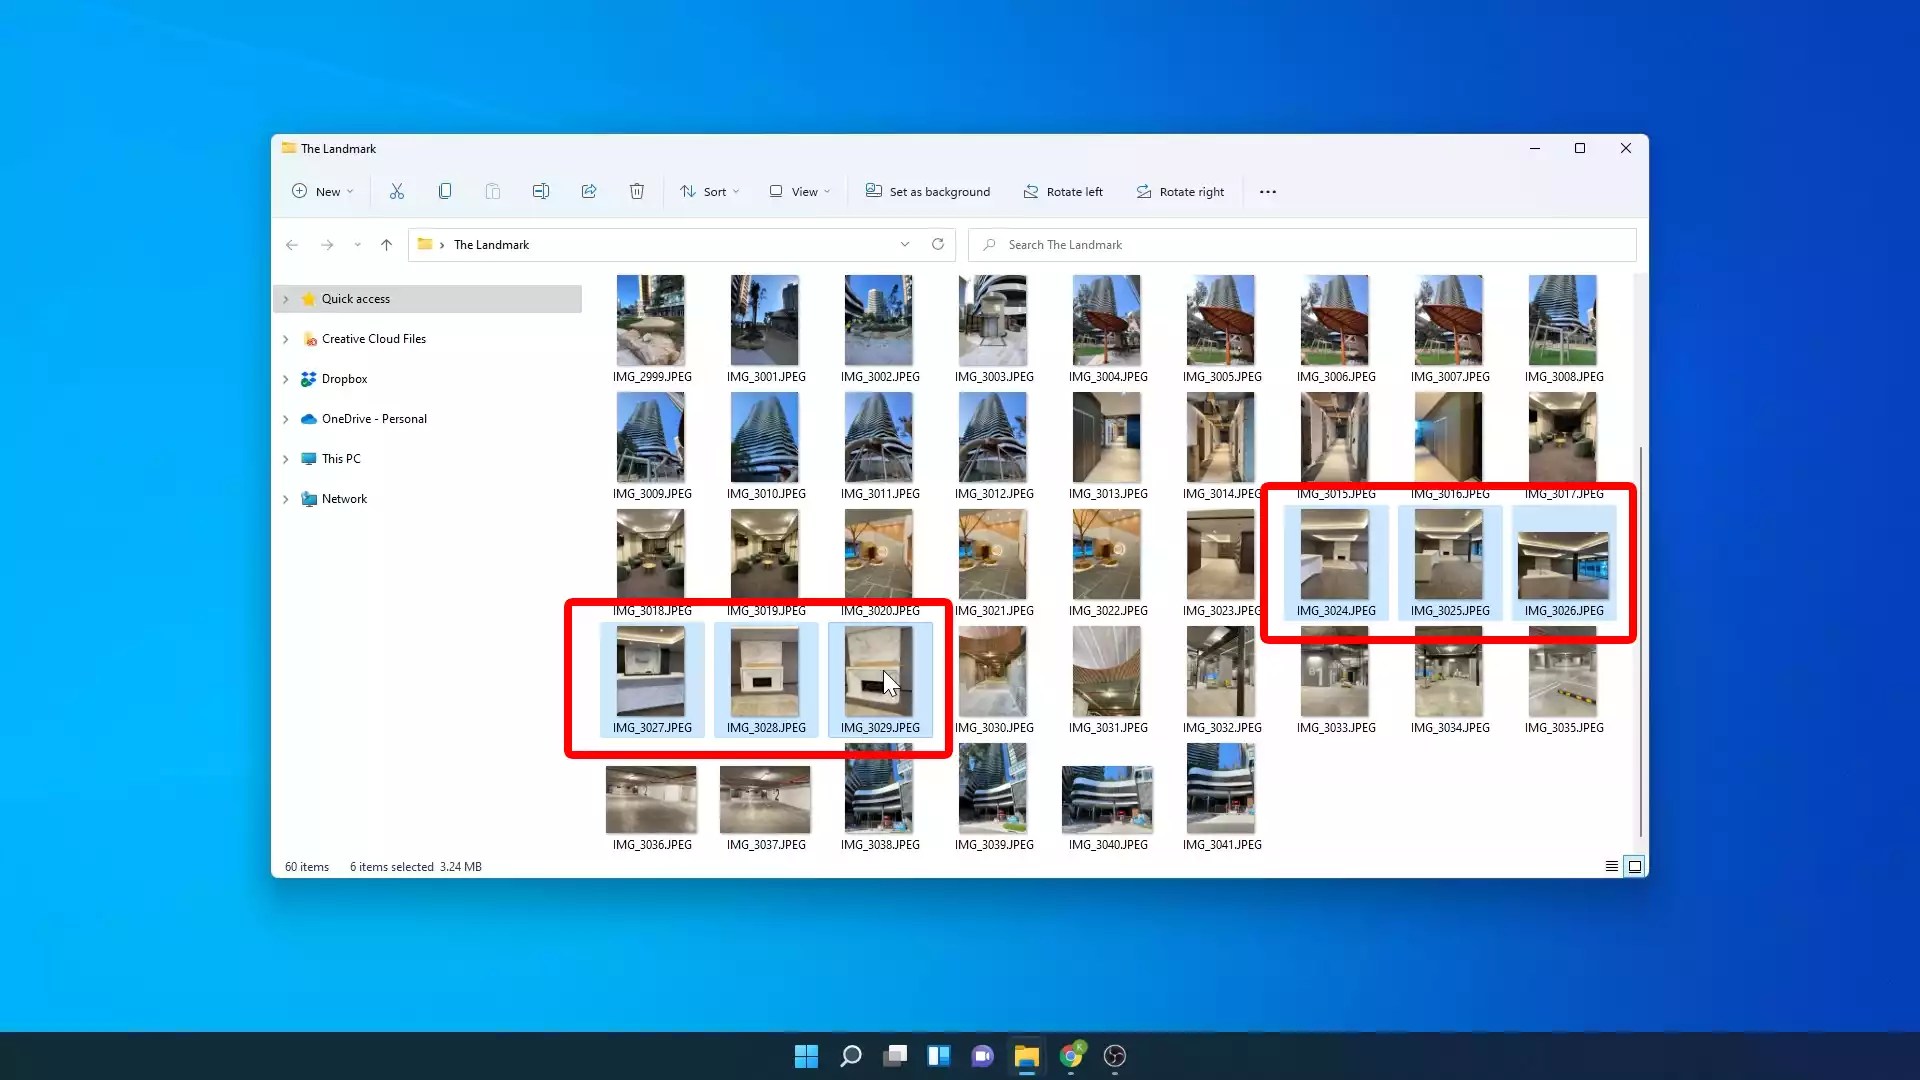The height and width of the screenshot is (1080, 1920).
Task: Click the Set as background button
Action: click(926, 191)
